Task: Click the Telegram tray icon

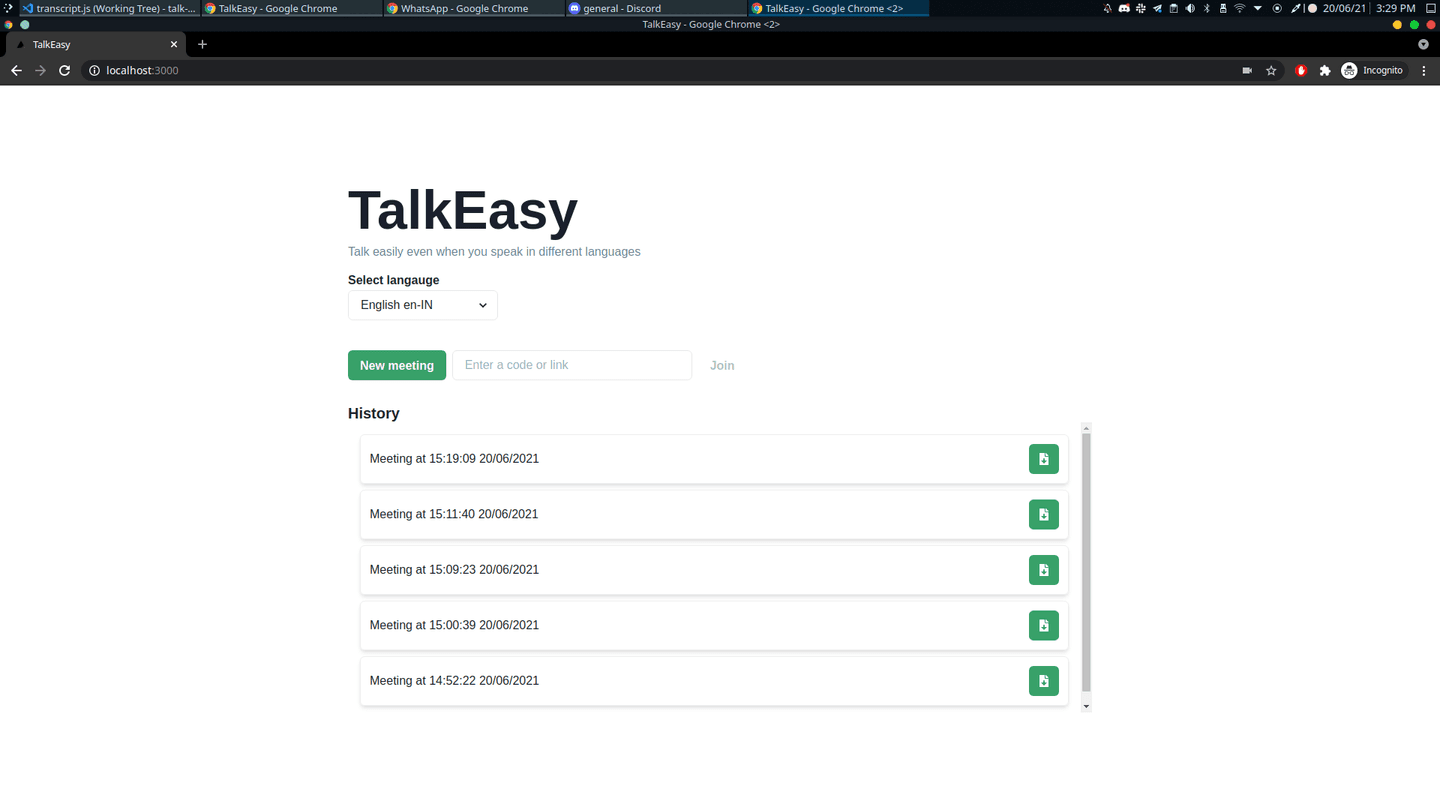Action: [1157, 8]
